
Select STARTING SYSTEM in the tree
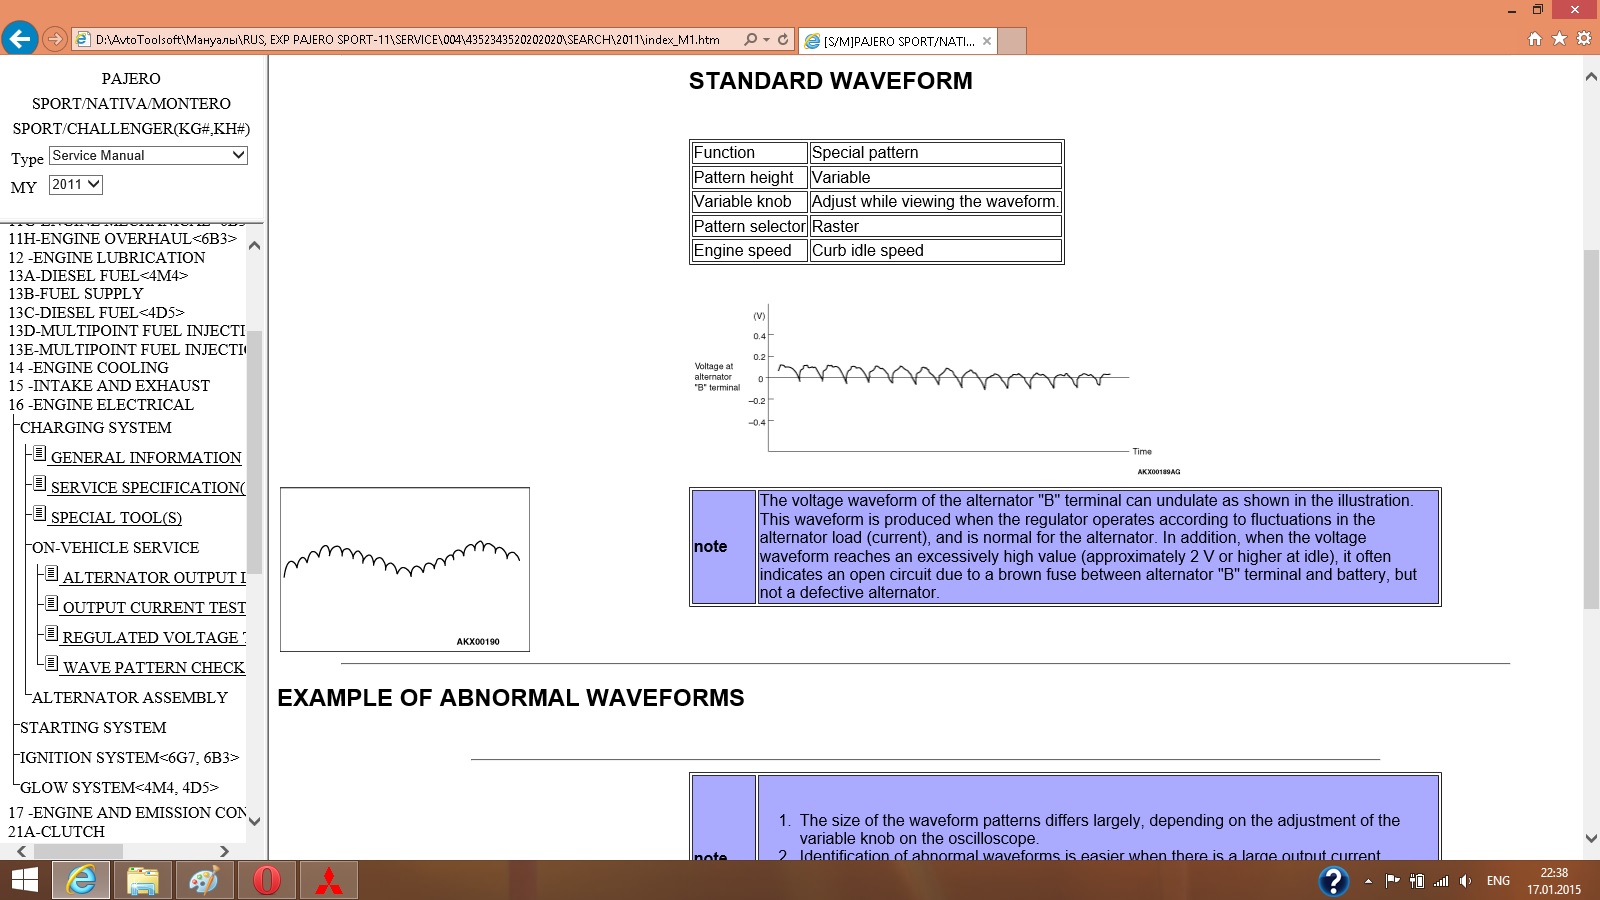tap(93, 728)
